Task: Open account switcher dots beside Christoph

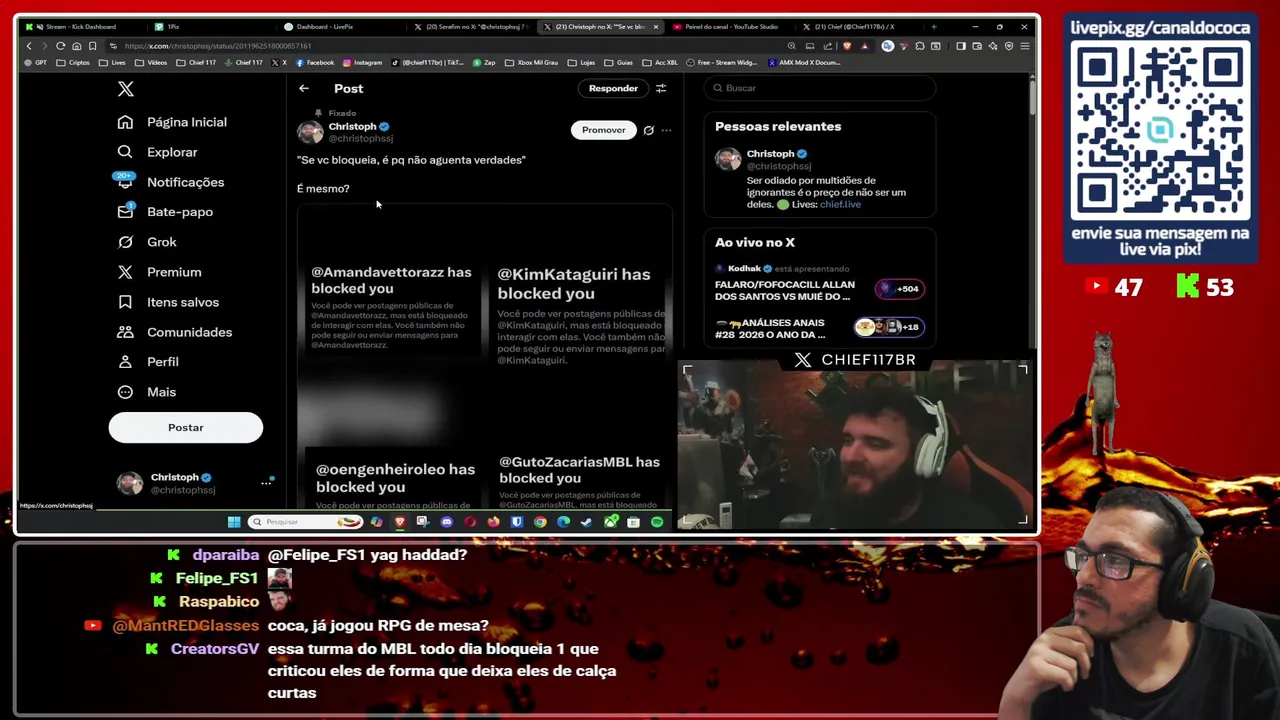Action: (266, 483)
